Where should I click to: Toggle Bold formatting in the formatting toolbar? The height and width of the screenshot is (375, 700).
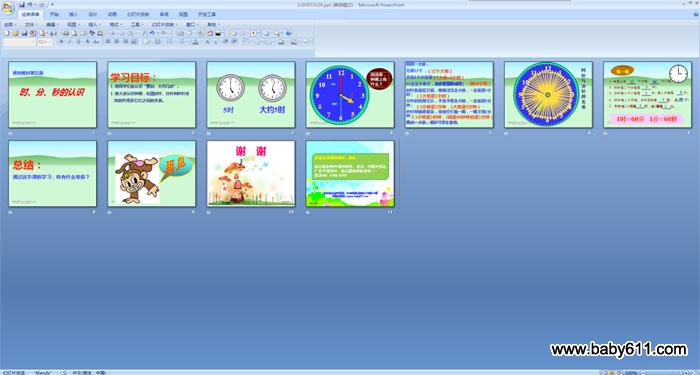pos(62,42)
